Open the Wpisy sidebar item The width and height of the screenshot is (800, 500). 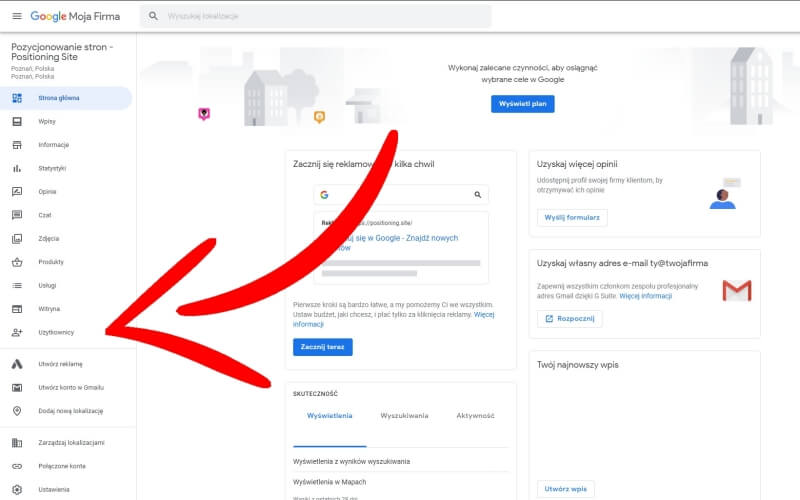tap(66, 121)
